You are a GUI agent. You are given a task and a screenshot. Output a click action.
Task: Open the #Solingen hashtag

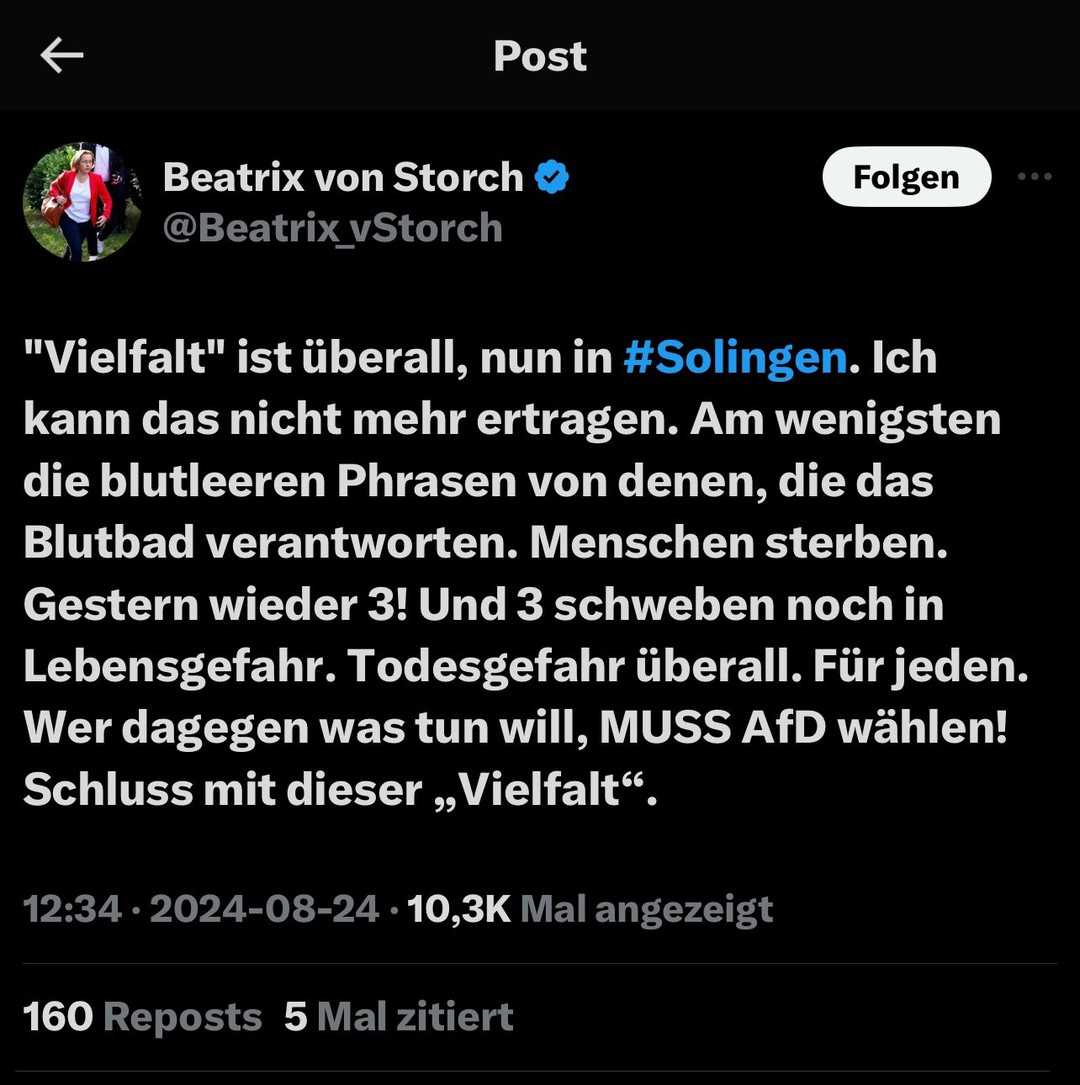coord(735,358)
